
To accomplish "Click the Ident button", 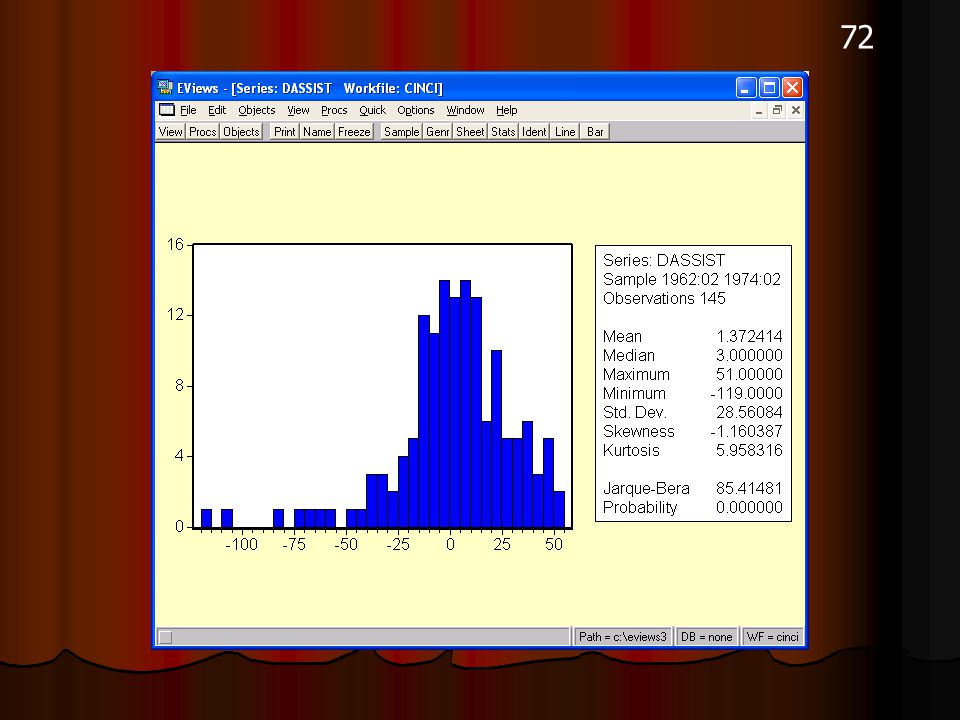I will tap(534, 132).
